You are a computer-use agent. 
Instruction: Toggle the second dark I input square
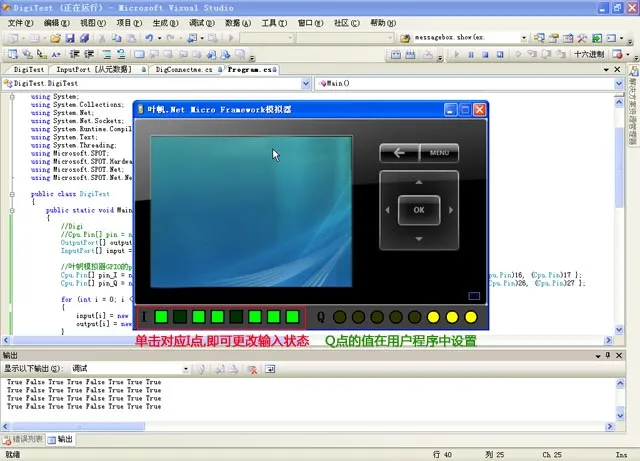pos(180,317)
